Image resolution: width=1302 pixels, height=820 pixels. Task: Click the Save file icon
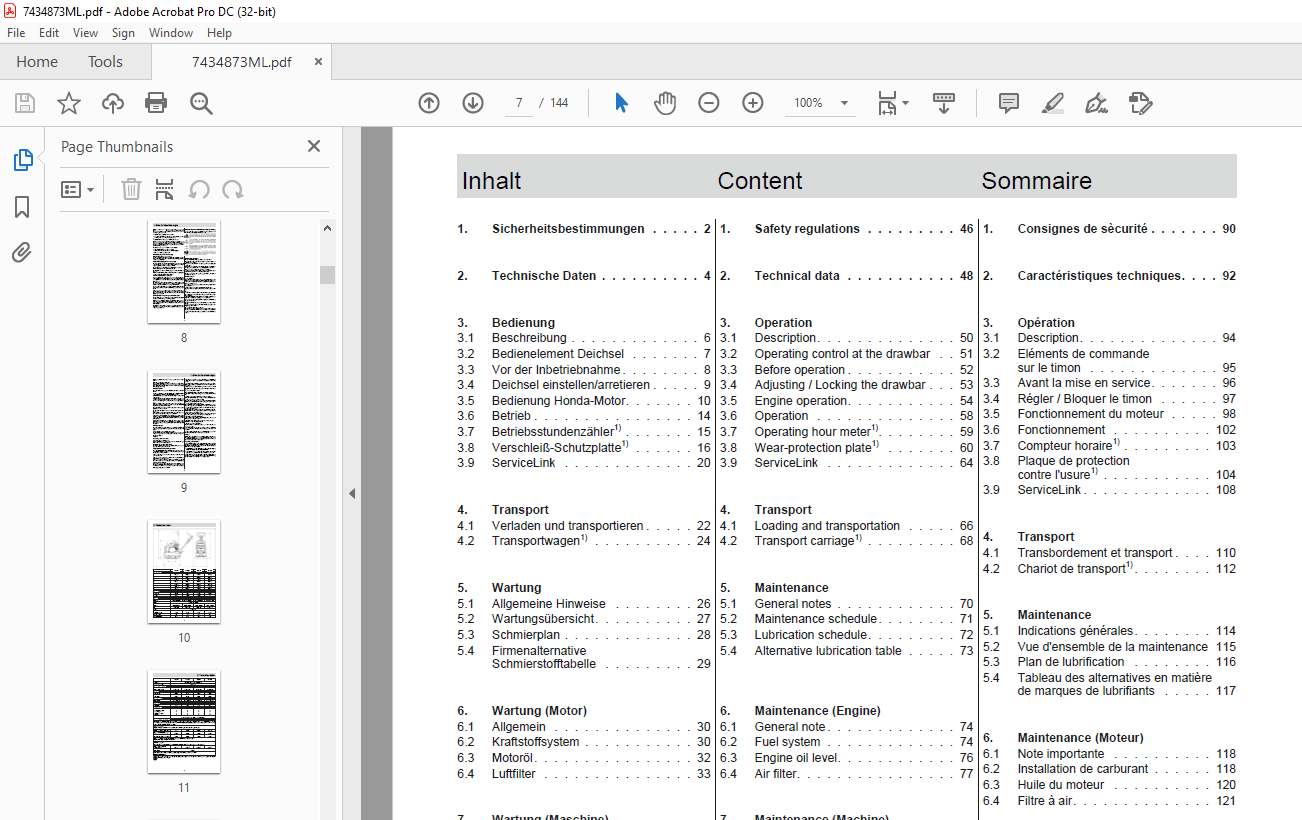25,103
